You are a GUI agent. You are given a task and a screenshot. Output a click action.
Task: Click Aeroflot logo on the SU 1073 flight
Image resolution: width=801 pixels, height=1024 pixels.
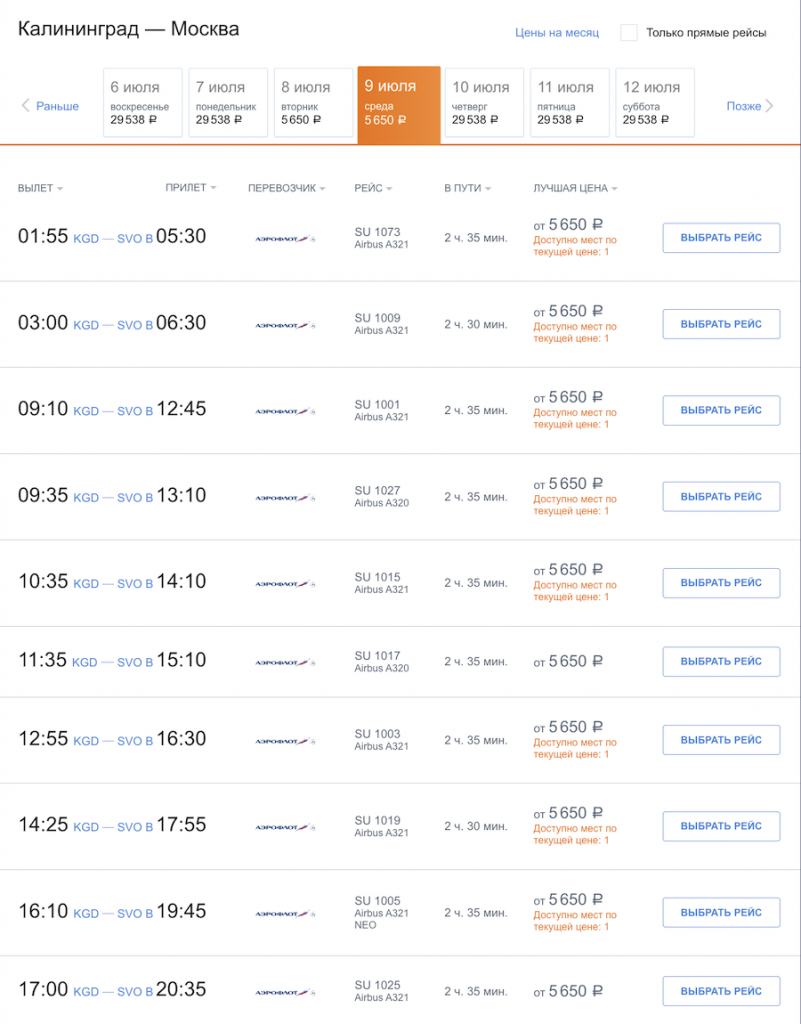(x=285, y=239)
